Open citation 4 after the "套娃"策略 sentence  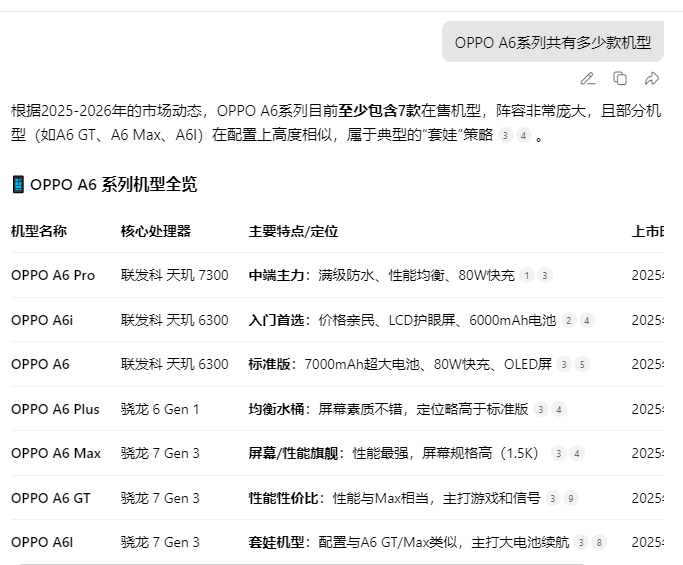523,136
